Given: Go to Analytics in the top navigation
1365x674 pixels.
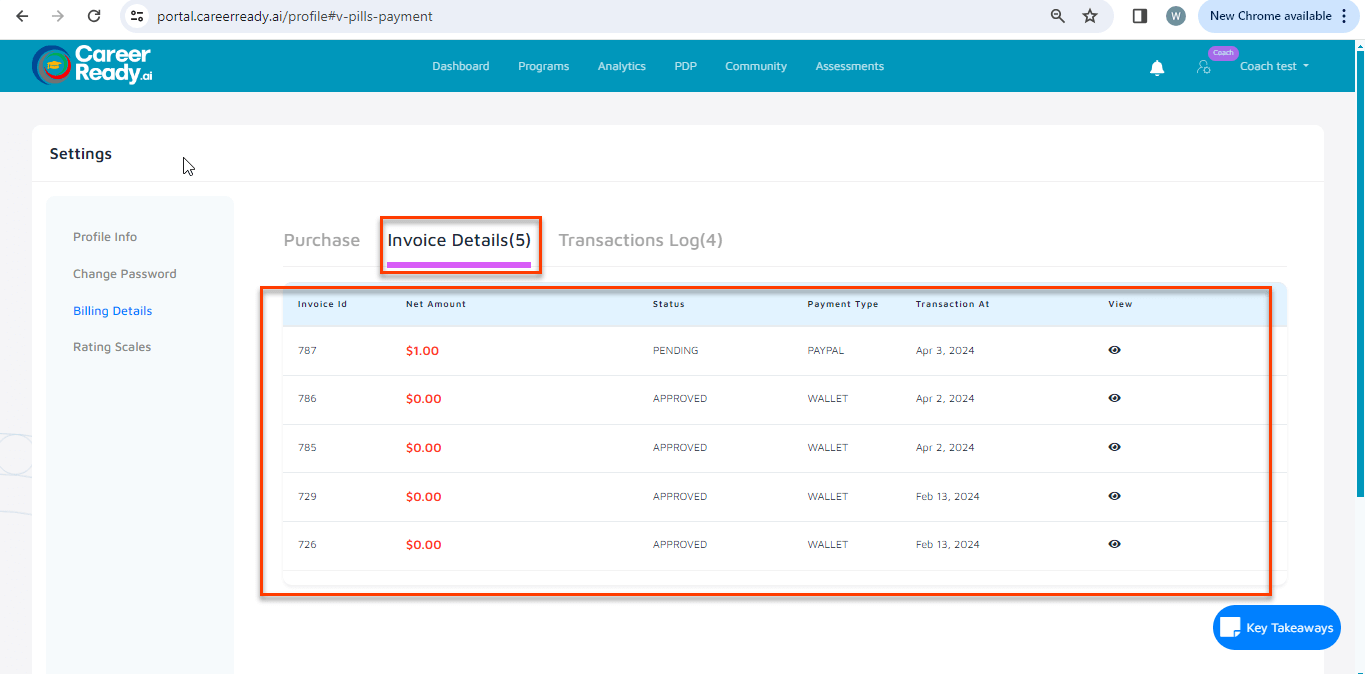Looking at the screenshot, I should [x=621, y=66].
